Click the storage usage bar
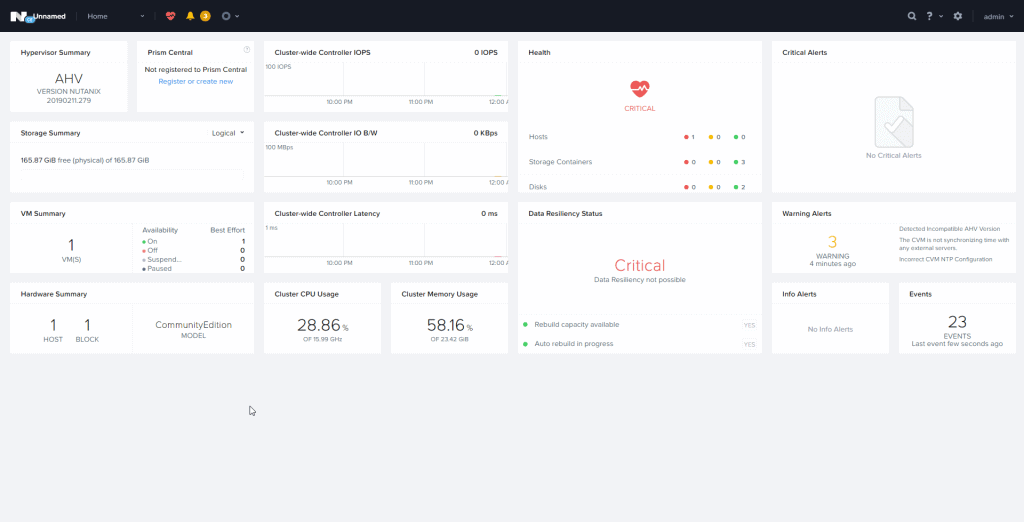The width and height of the screenshot is (1024, 522). tap(132, 175)
